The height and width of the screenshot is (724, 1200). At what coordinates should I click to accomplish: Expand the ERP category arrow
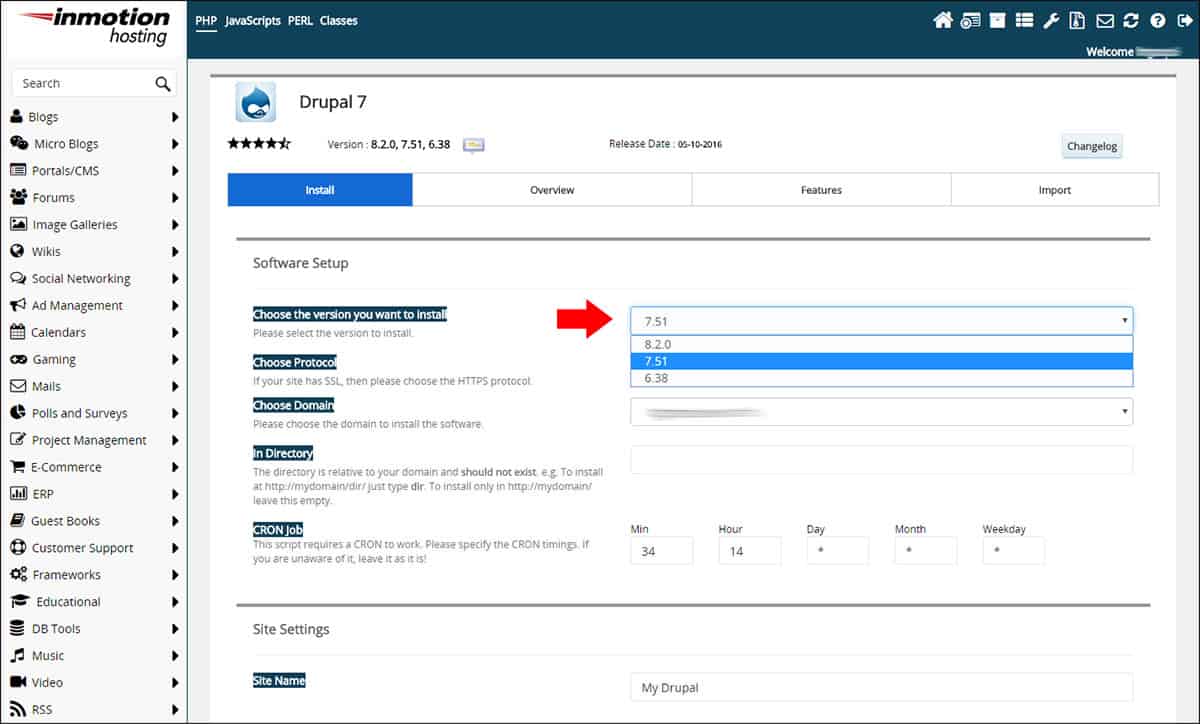click(x=175, y=494)
